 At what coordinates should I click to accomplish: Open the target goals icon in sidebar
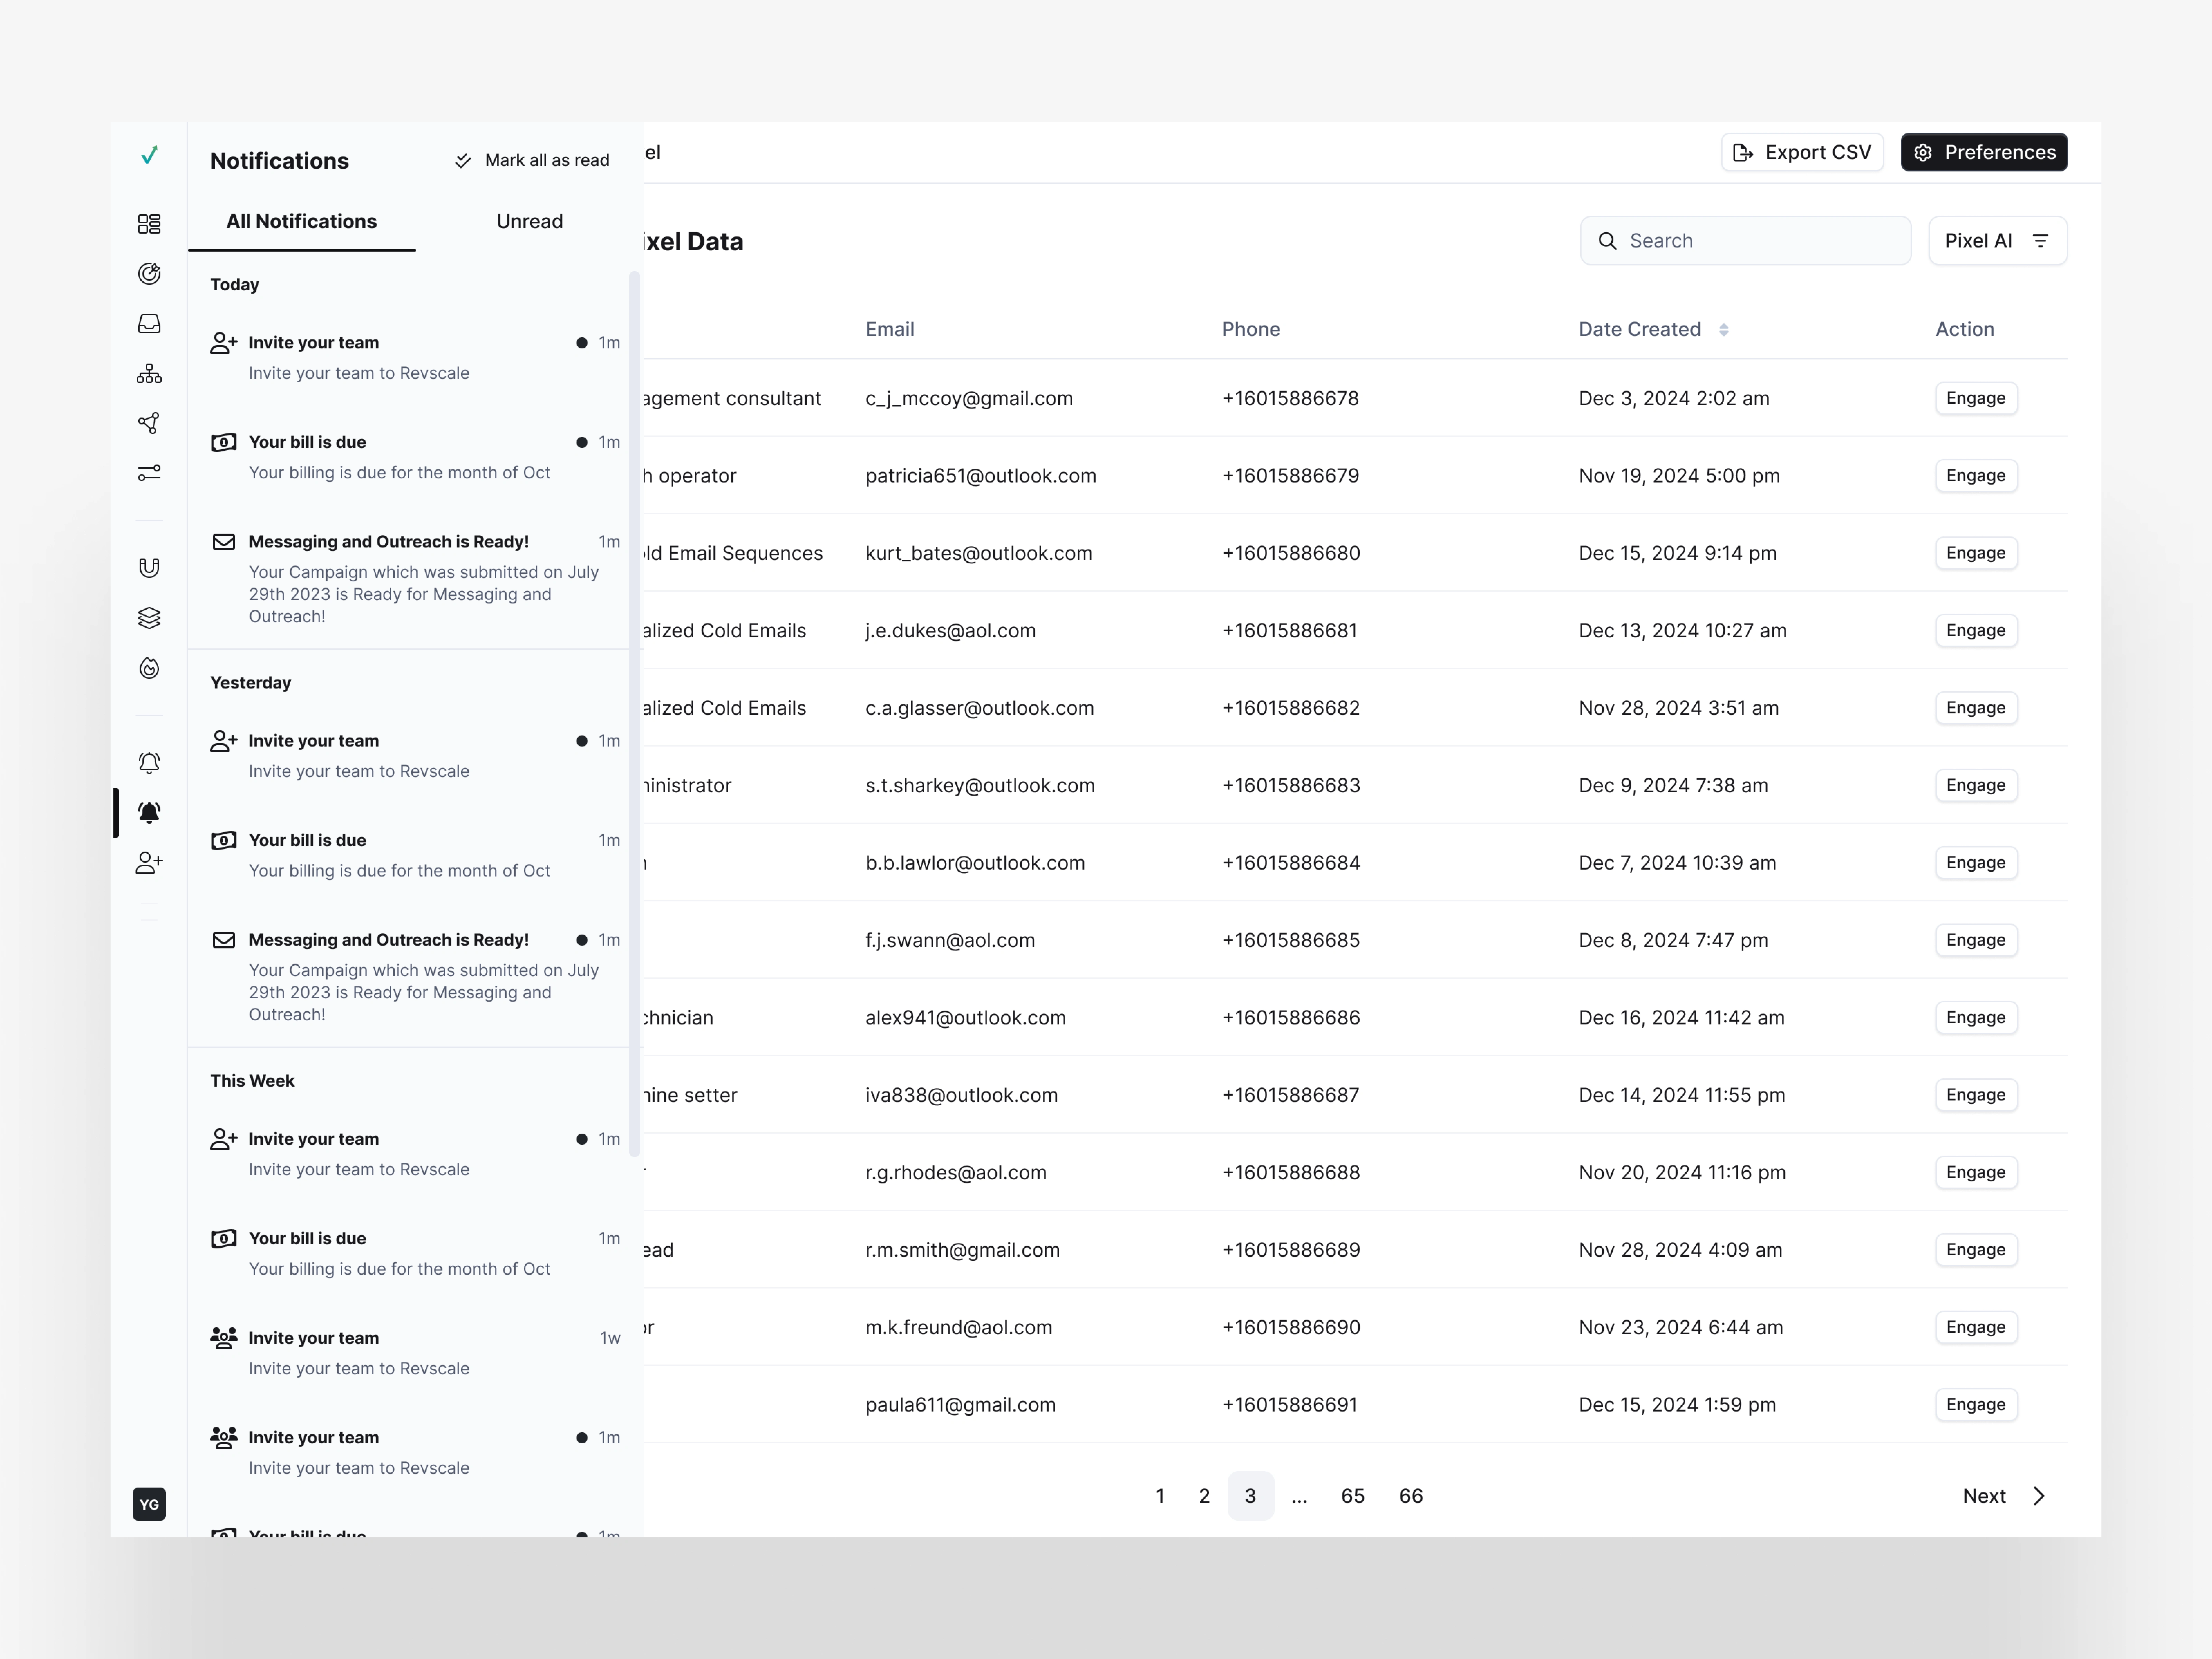click(149, 274)
